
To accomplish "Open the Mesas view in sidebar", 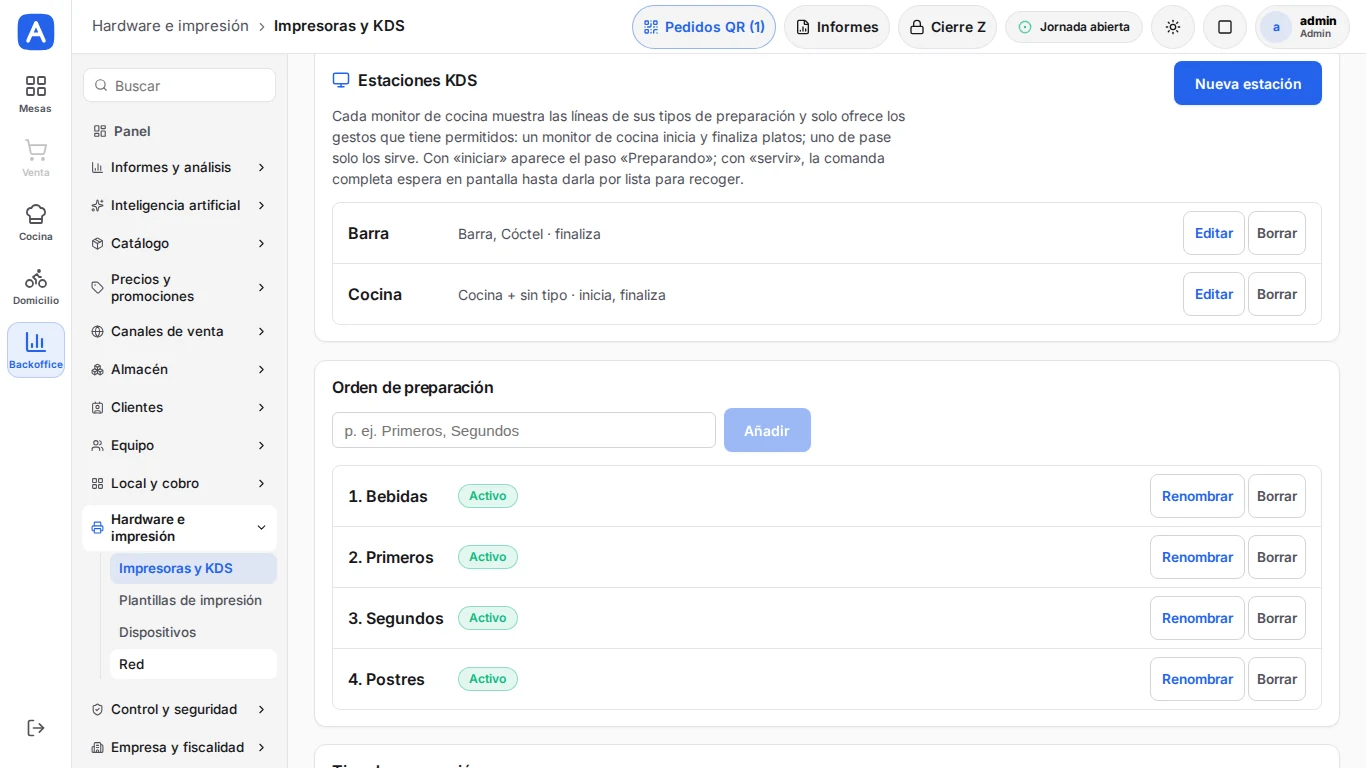I will [36, 94].
